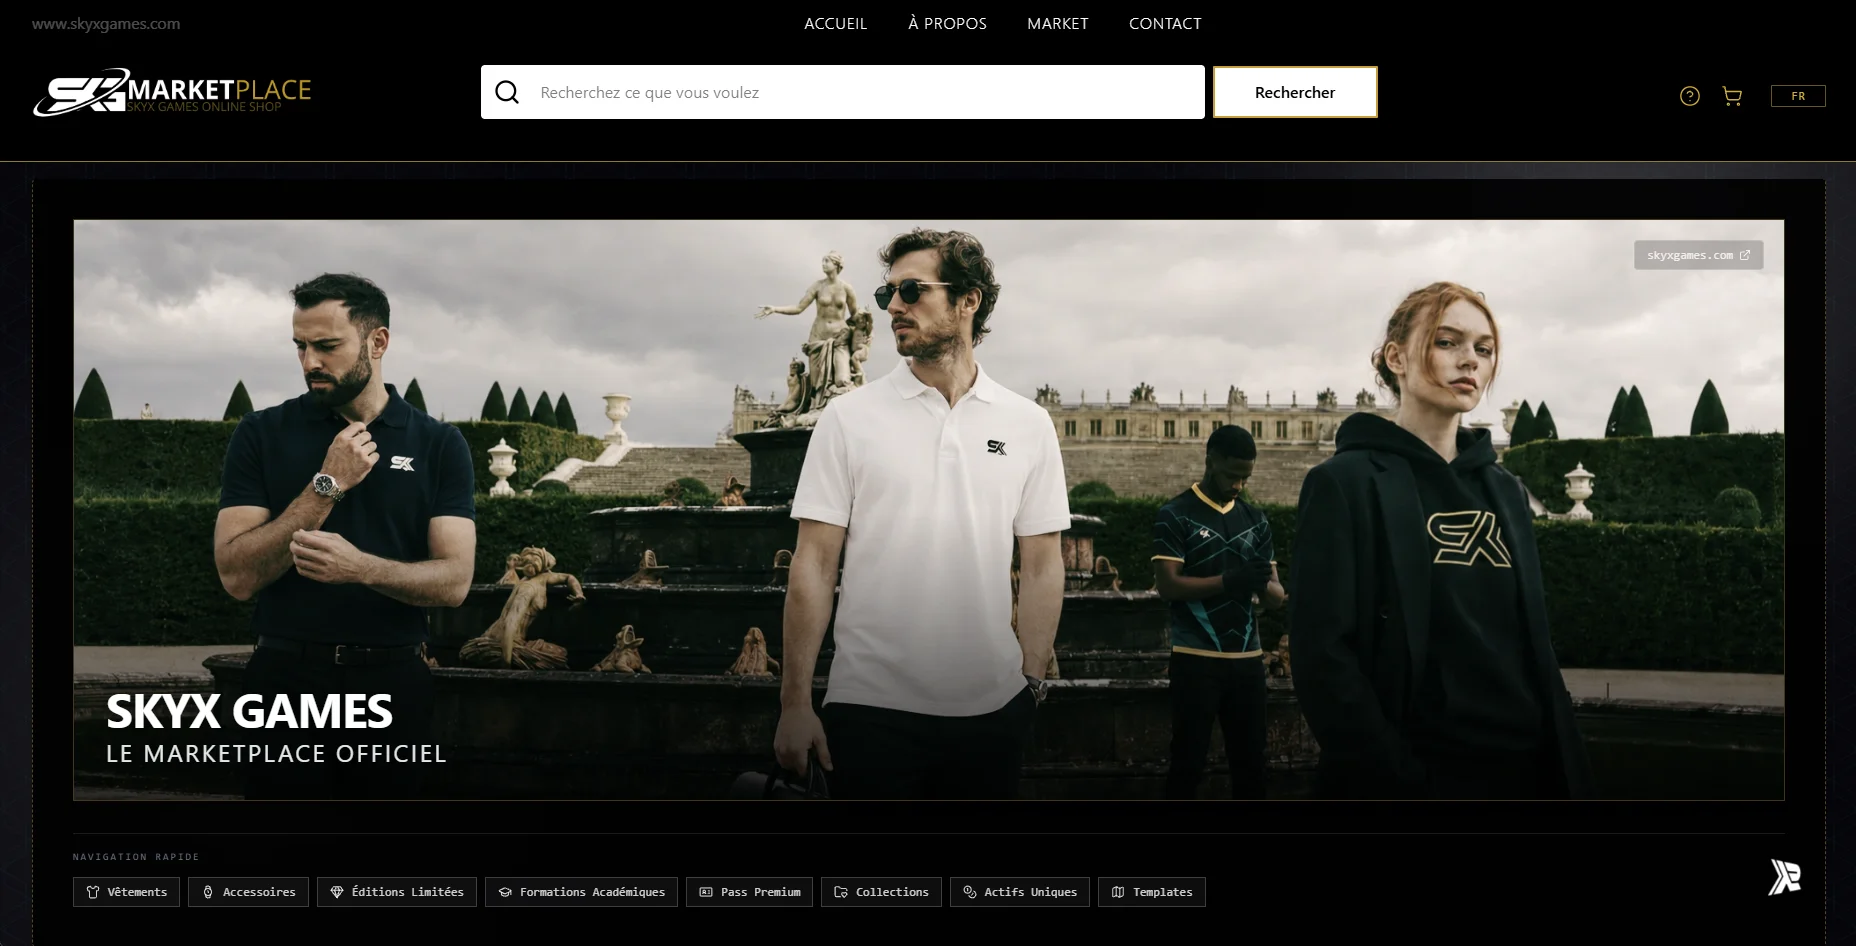Browse the Actifs Uniques category

tap(1020, 892)
